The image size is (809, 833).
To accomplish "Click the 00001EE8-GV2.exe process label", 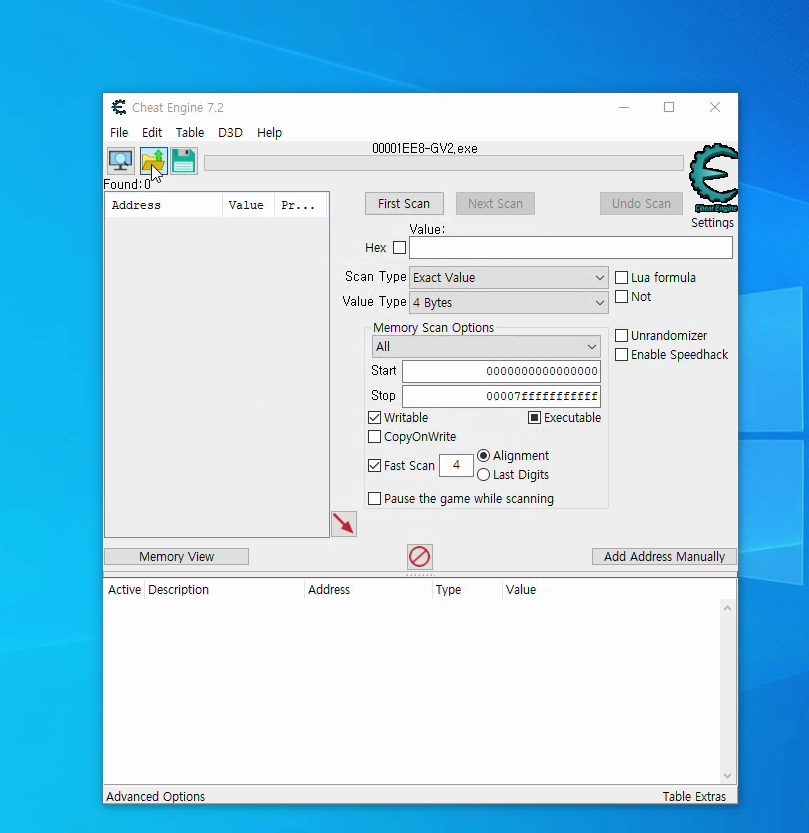I will (424, 148).
